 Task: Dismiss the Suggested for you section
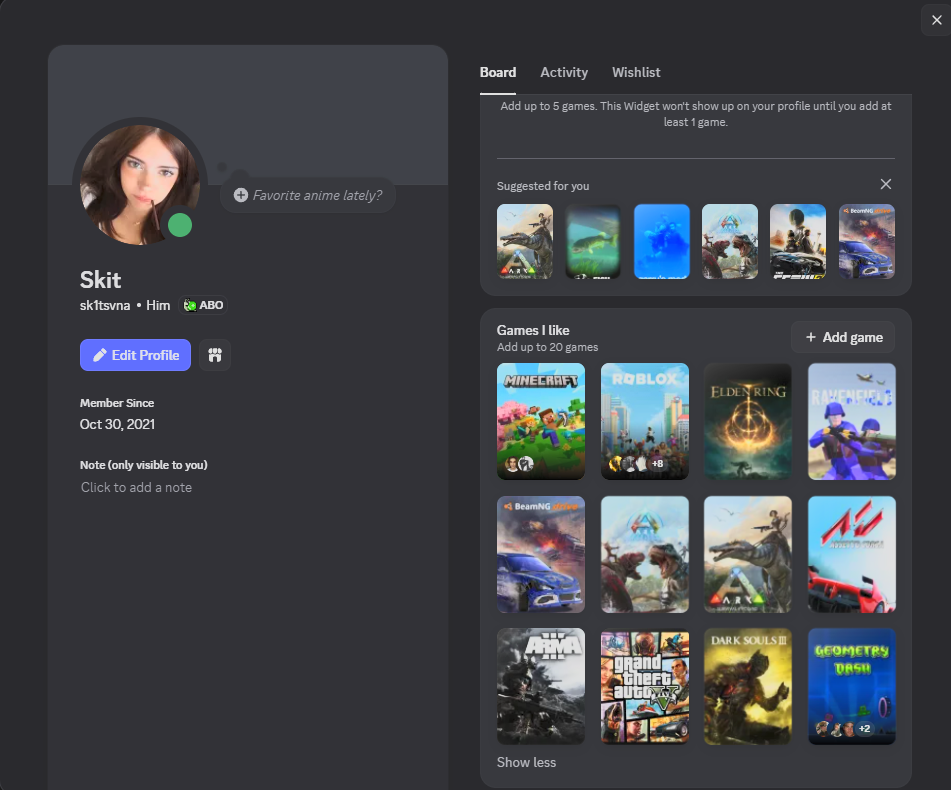(x=885, y=184)
